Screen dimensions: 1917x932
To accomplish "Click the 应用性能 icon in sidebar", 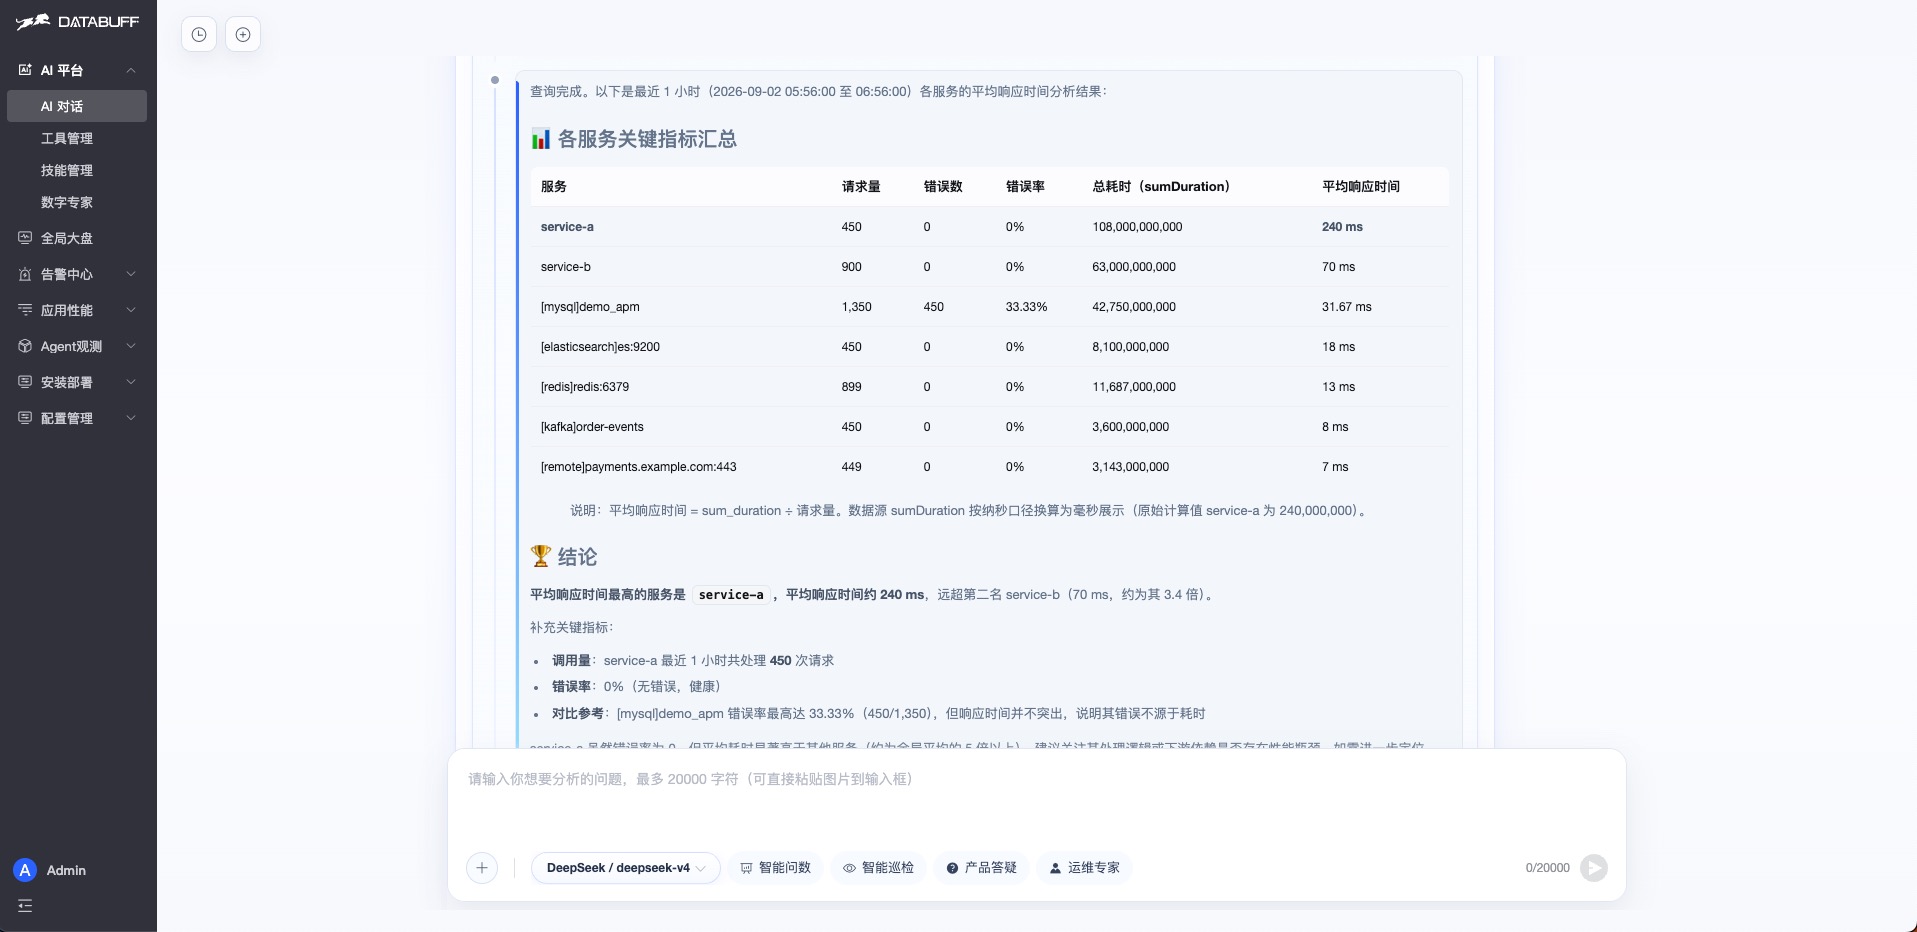I will 25,310.
